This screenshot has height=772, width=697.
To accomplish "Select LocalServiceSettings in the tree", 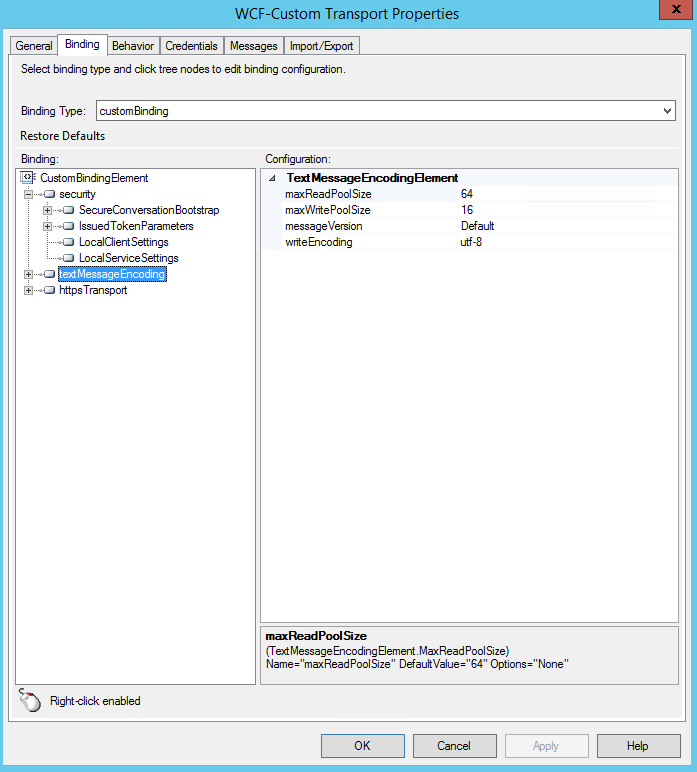I will pyautogui.click(x=128, y=258).
